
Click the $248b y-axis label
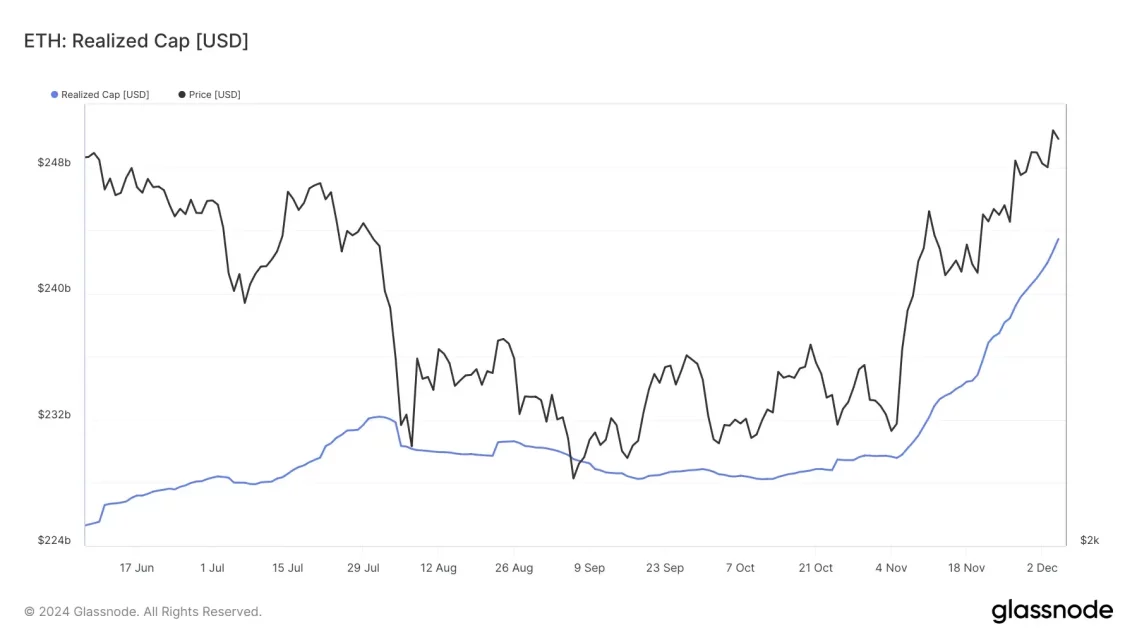click(x=54, y=162)
